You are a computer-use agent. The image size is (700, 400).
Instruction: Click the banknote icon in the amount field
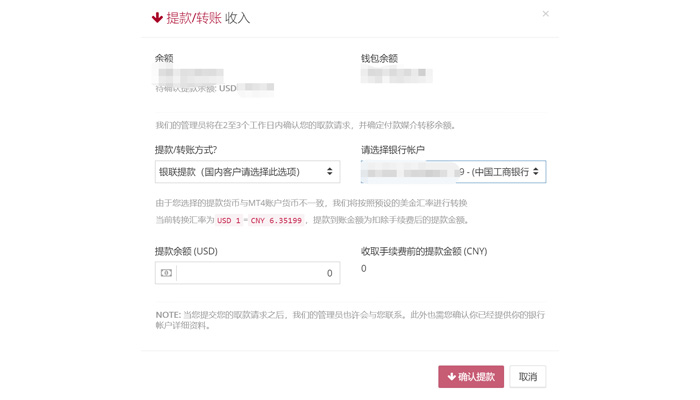pos(166,273)
